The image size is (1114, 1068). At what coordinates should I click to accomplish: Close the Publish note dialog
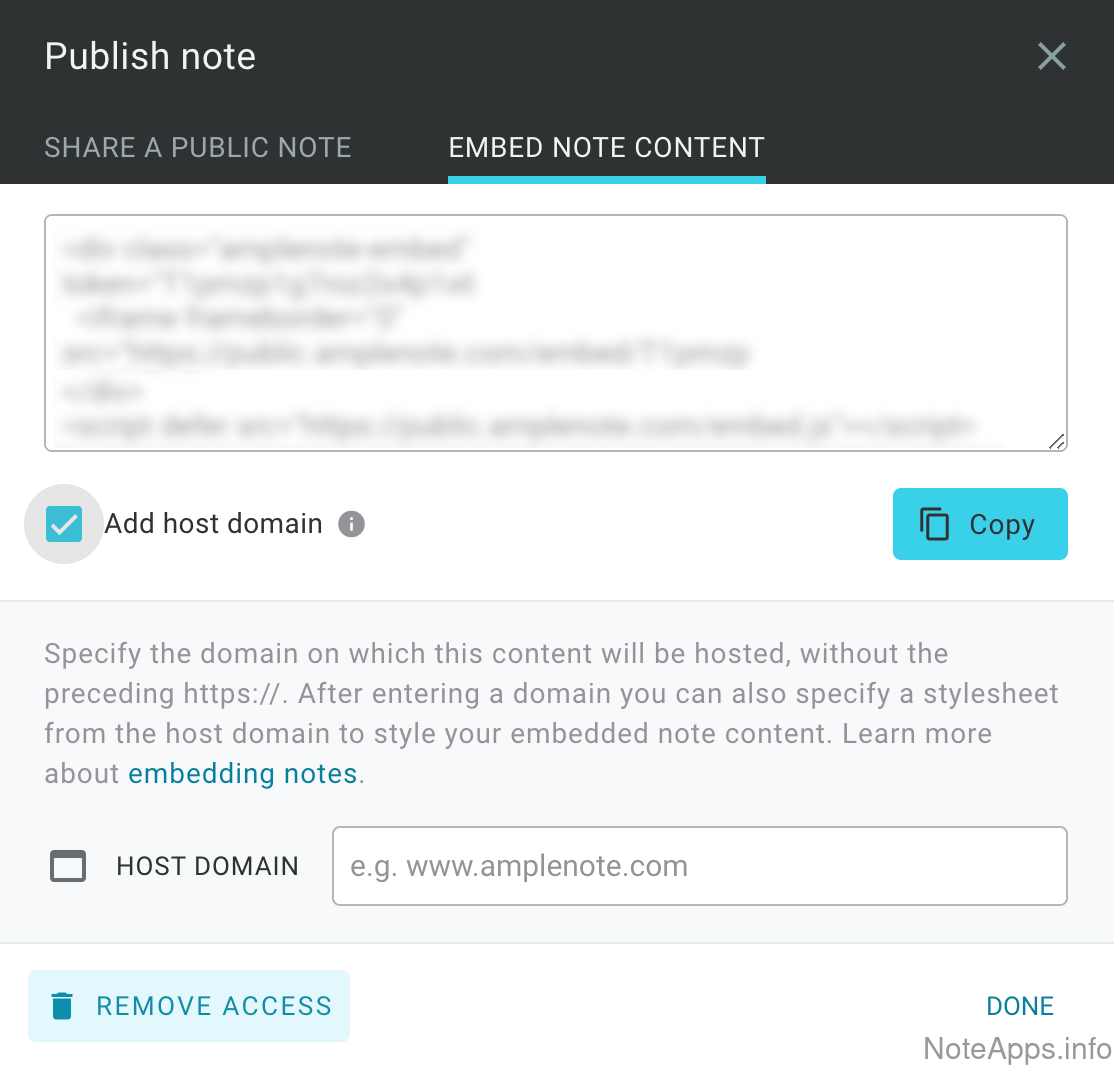(1051, 56)
